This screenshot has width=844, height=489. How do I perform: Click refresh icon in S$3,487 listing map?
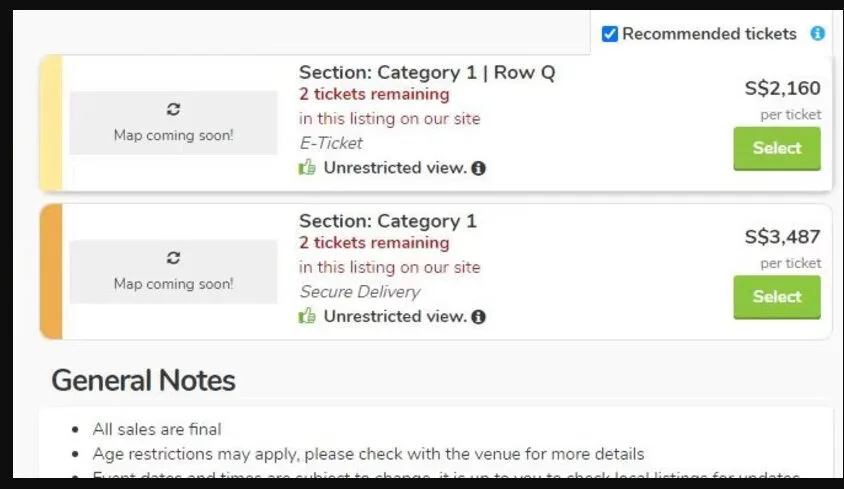[x=173, y=258]
